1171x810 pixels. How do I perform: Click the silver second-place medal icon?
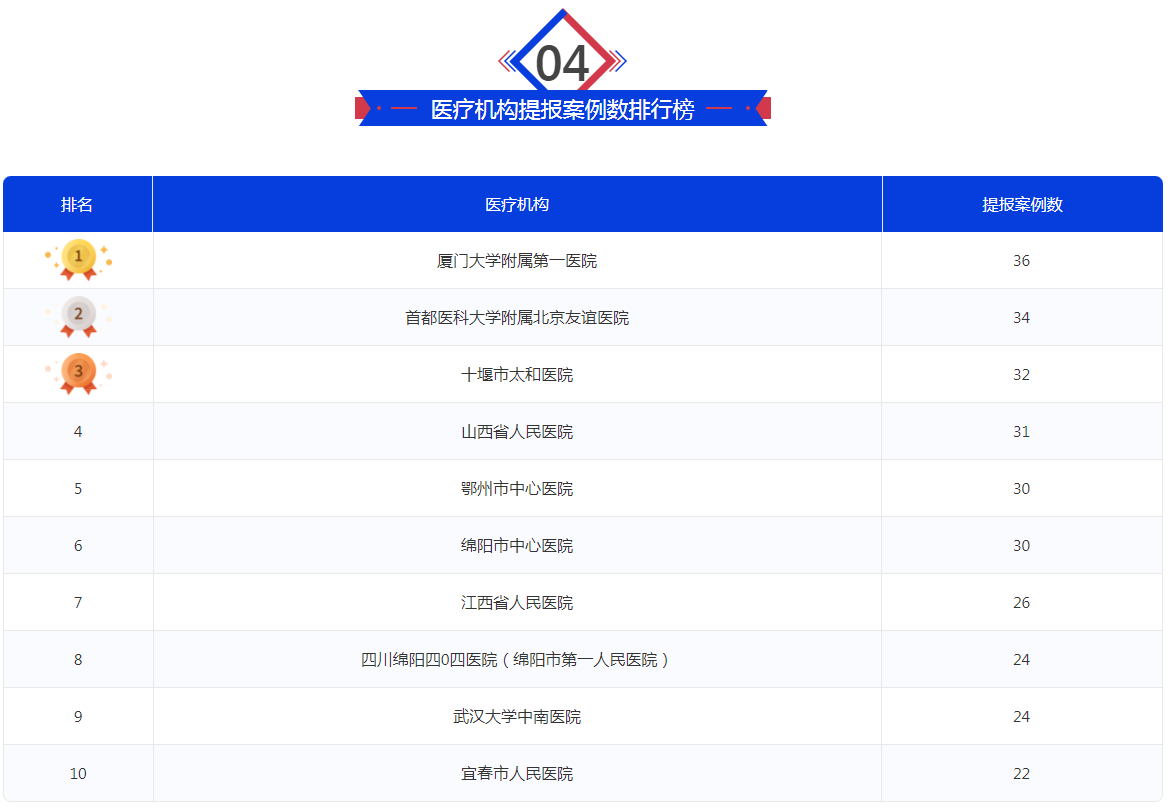click(78, 316)
